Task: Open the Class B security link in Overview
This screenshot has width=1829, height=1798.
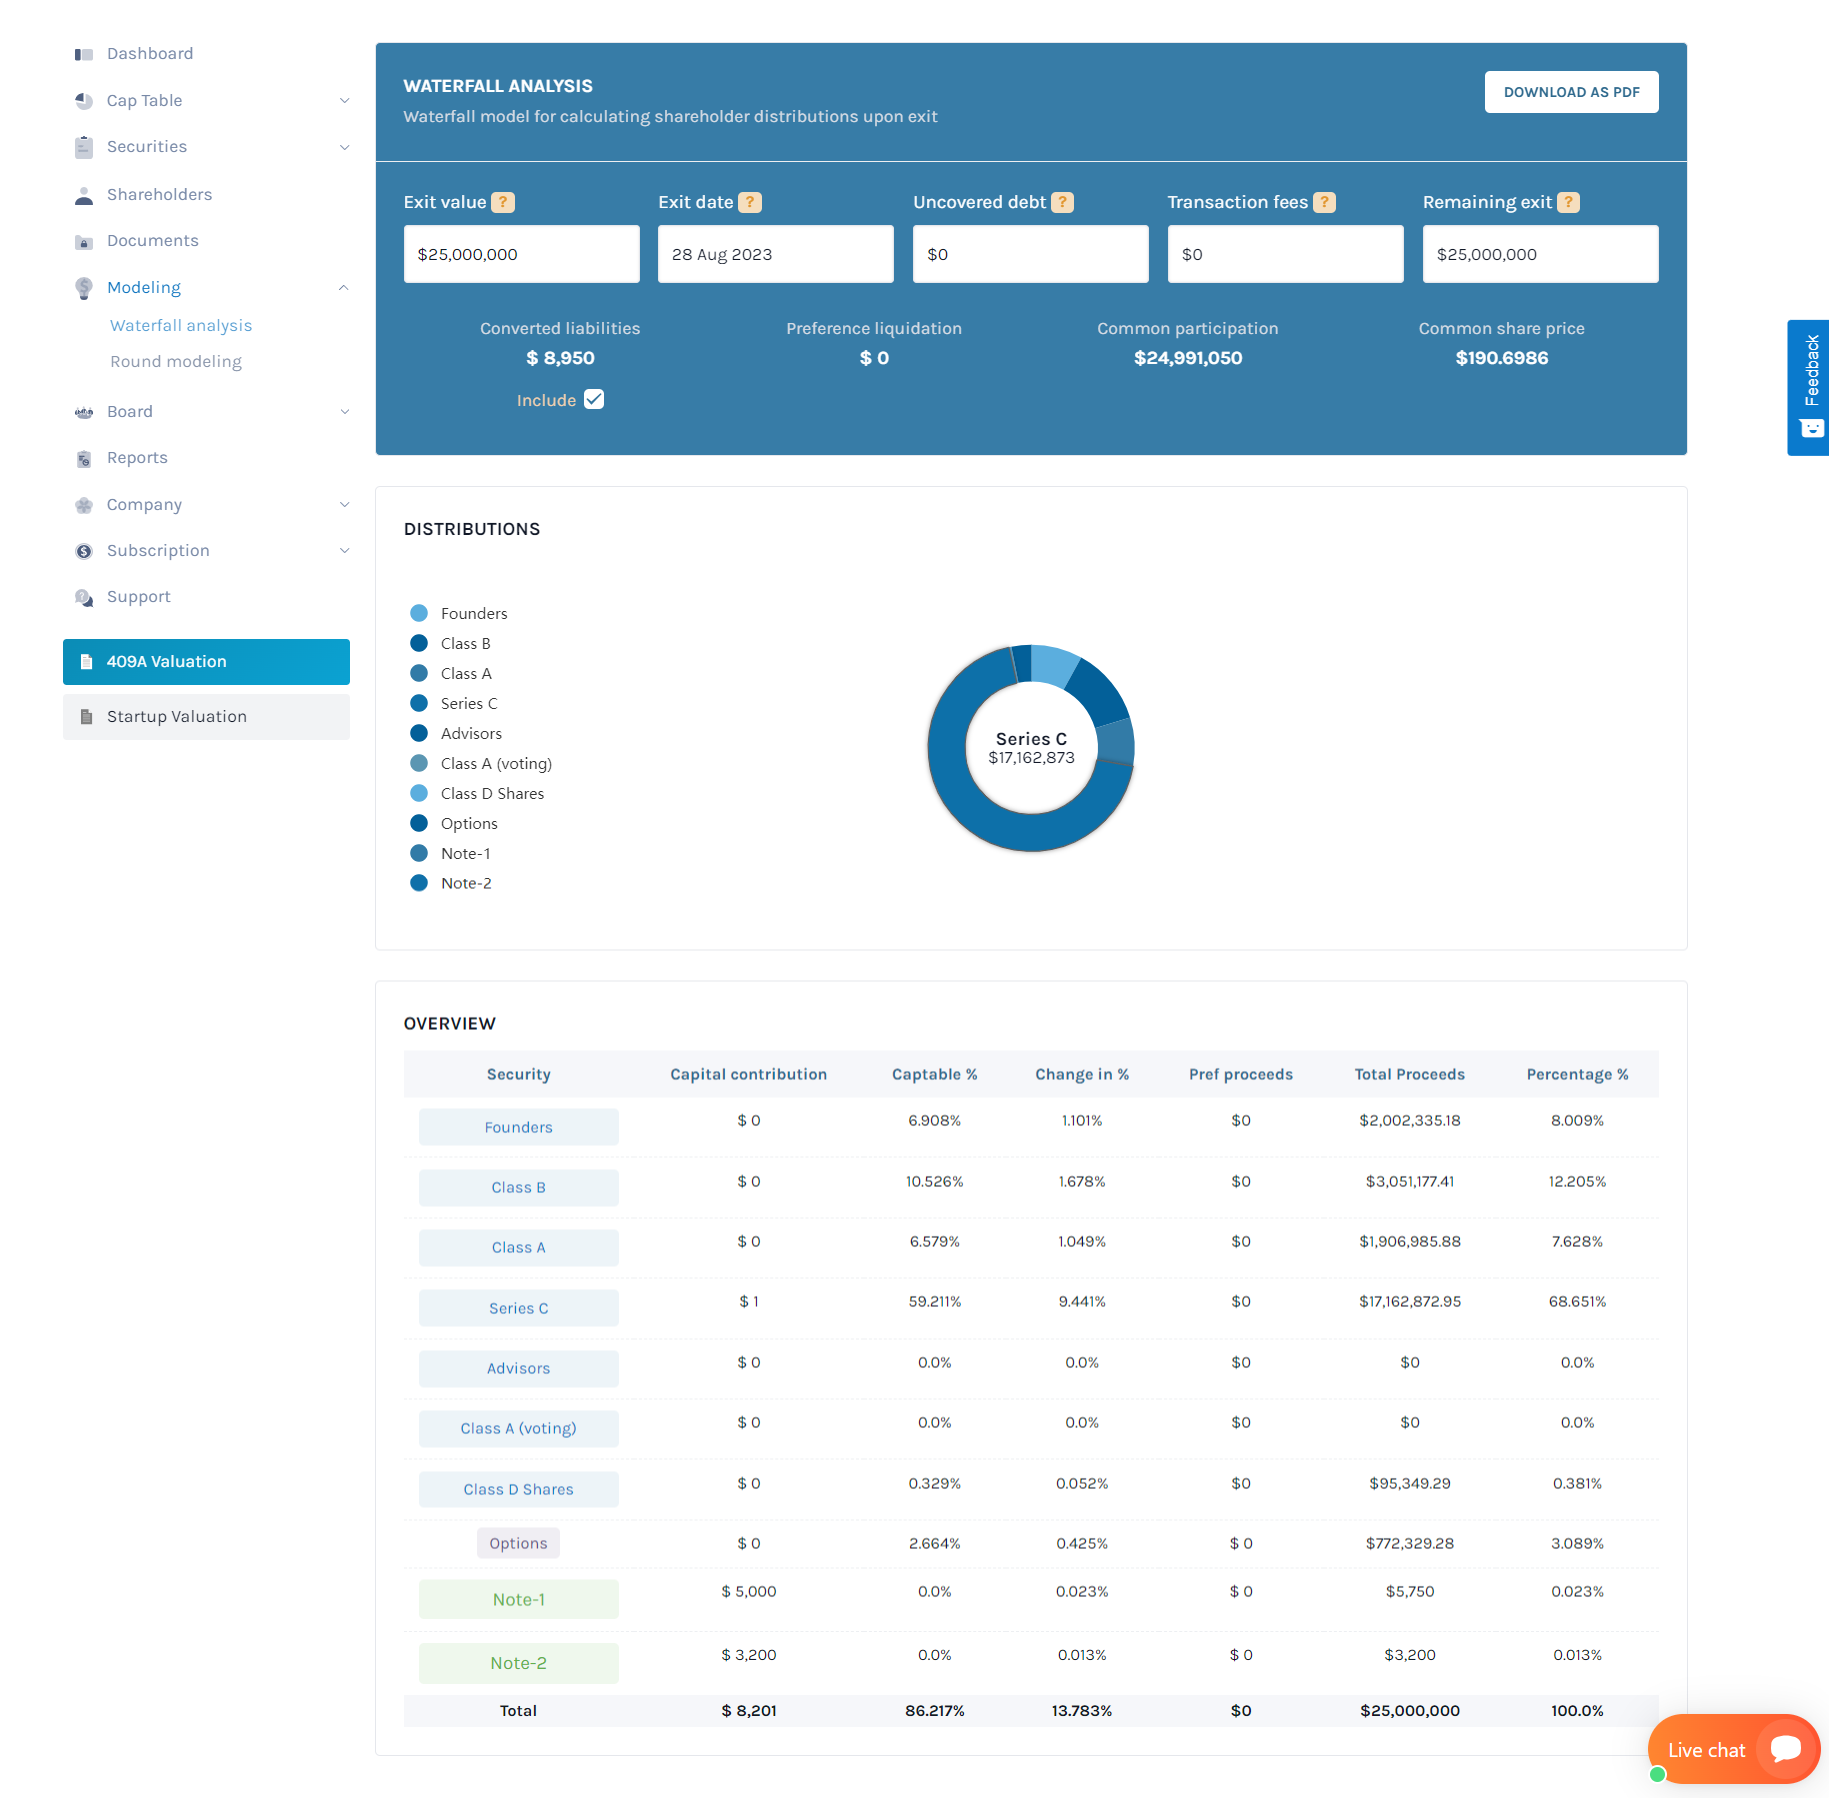Action: point(518,1187)
